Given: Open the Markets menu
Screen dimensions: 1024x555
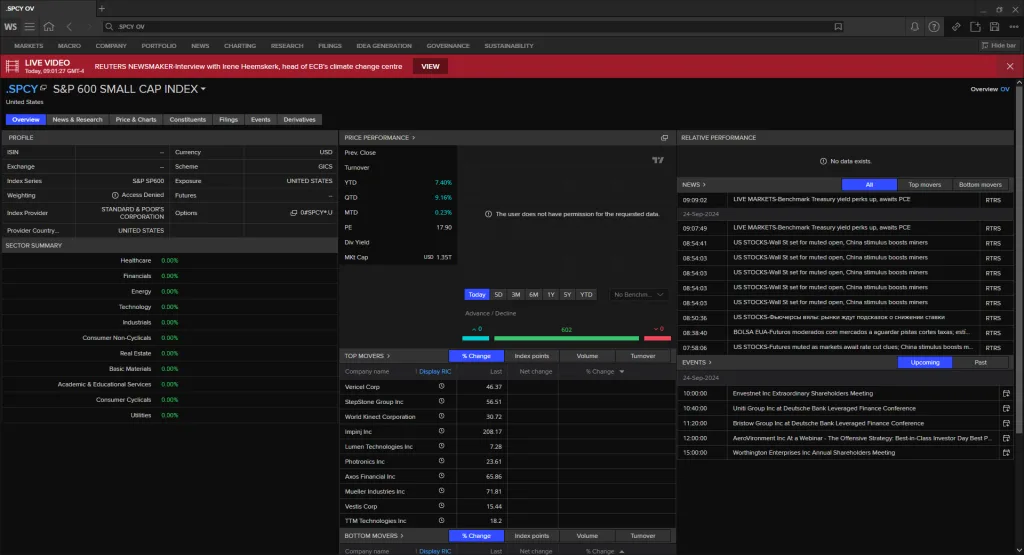Looking at the screenshot, I should 28,46.
